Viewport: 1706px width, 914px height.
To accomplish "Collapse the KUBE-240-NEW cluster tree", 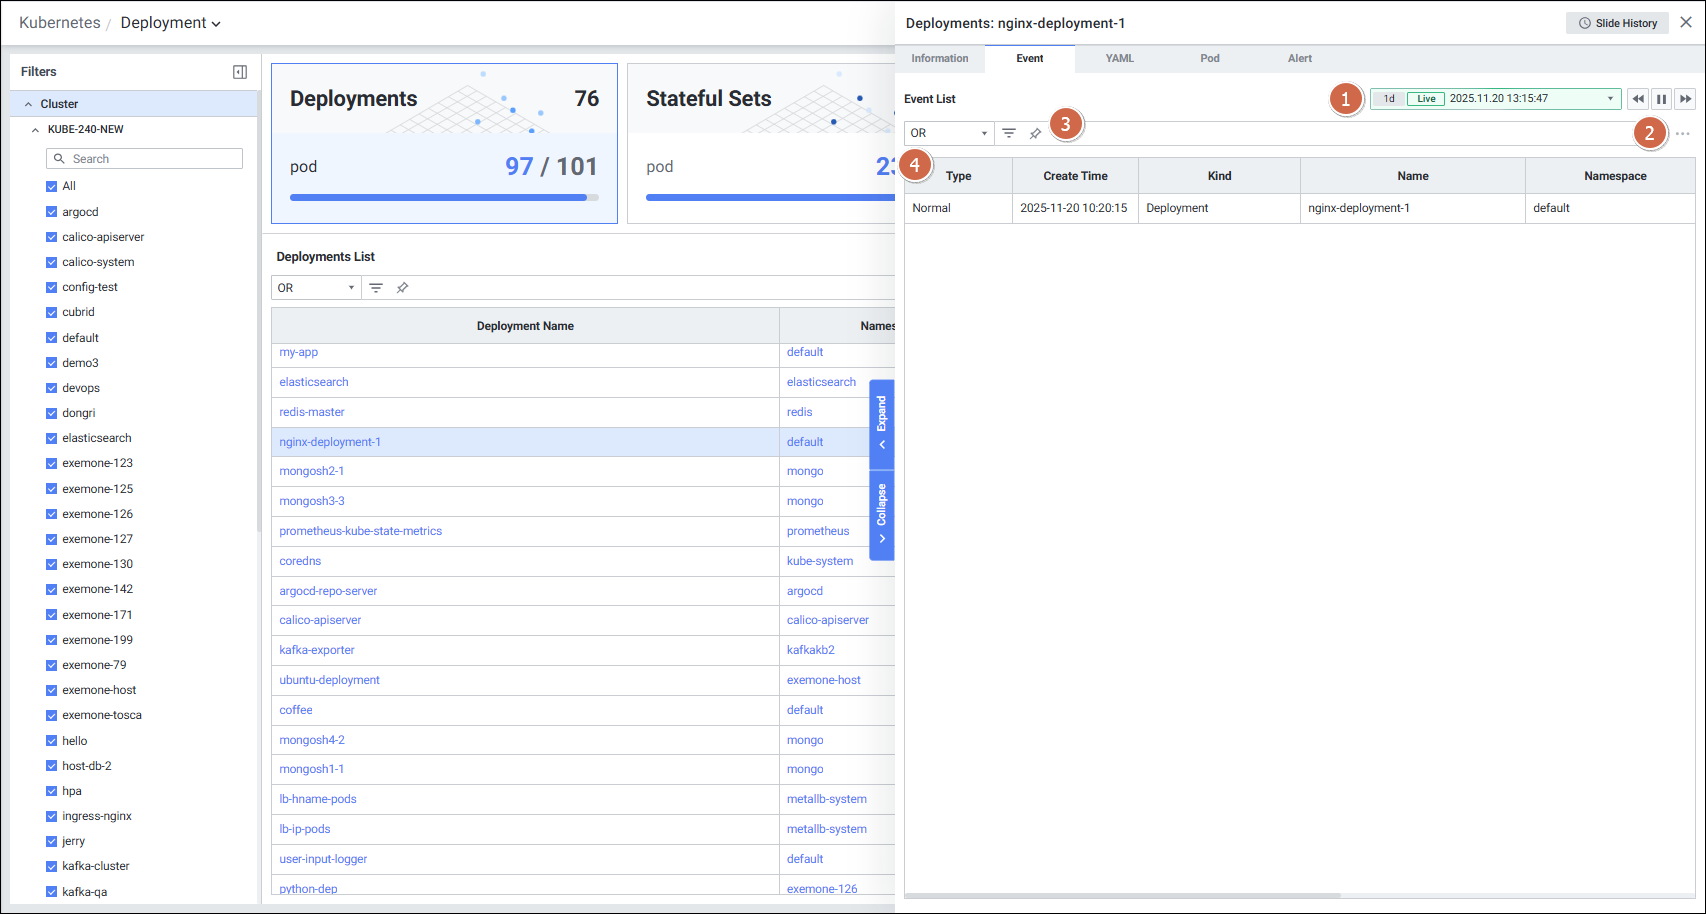I will point(36,130).
